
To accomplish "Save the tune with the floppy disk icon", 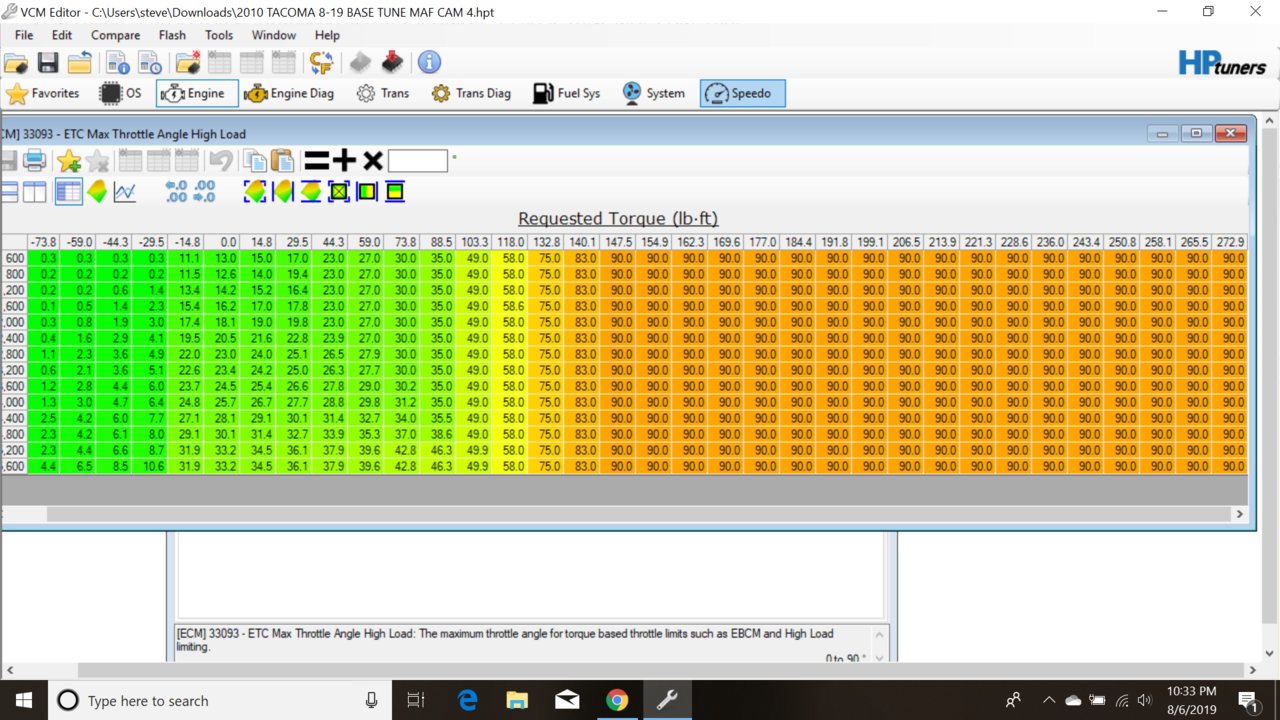I will [x=48, y=63].
